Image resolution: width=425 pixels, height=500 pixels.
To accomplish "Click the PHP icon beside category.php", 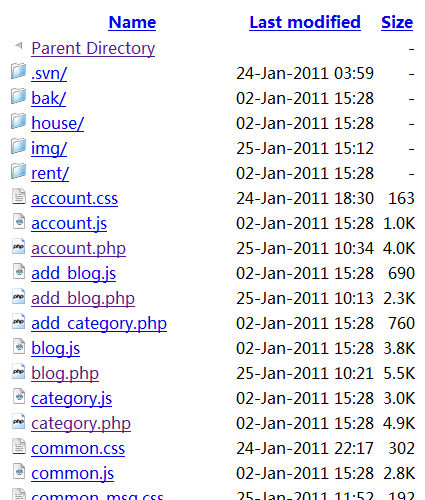I will pyautogui.click(x=19, y=421).
